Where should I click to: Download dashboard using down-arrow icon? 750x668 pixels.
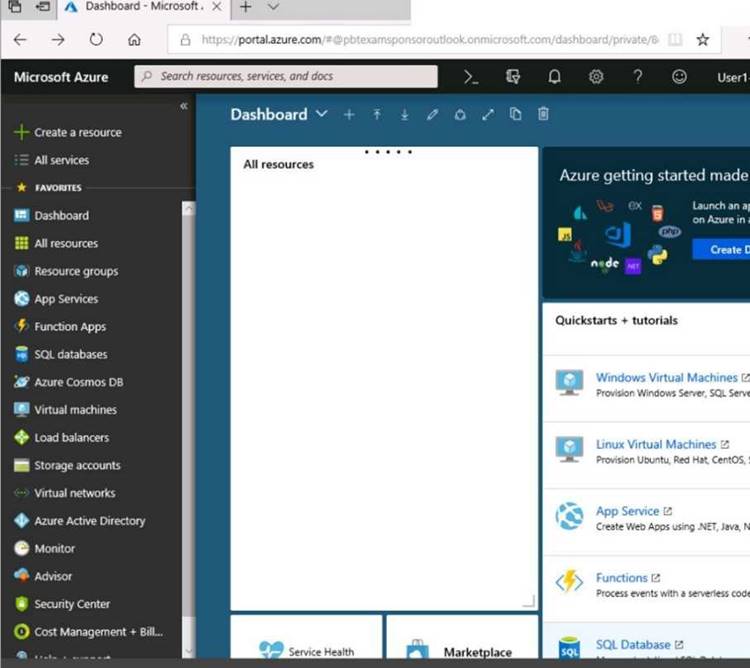click(x=405, y=115)
